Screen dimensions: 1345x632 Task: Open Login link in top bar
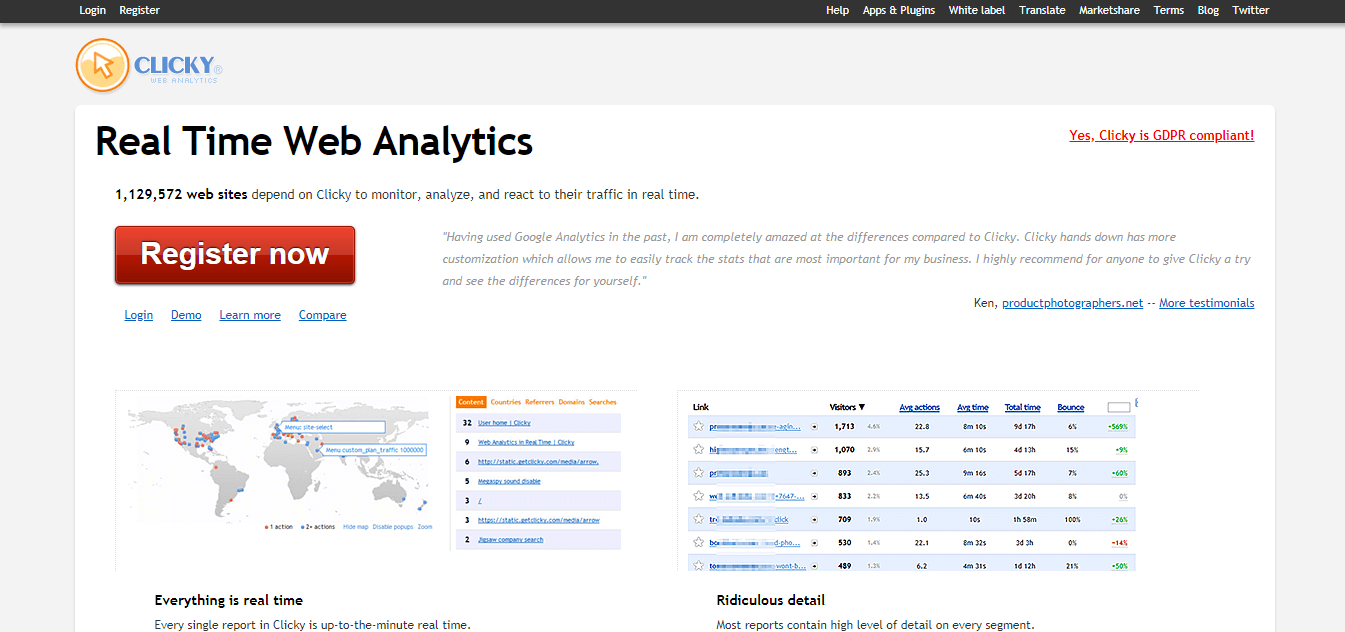[92, 10]
